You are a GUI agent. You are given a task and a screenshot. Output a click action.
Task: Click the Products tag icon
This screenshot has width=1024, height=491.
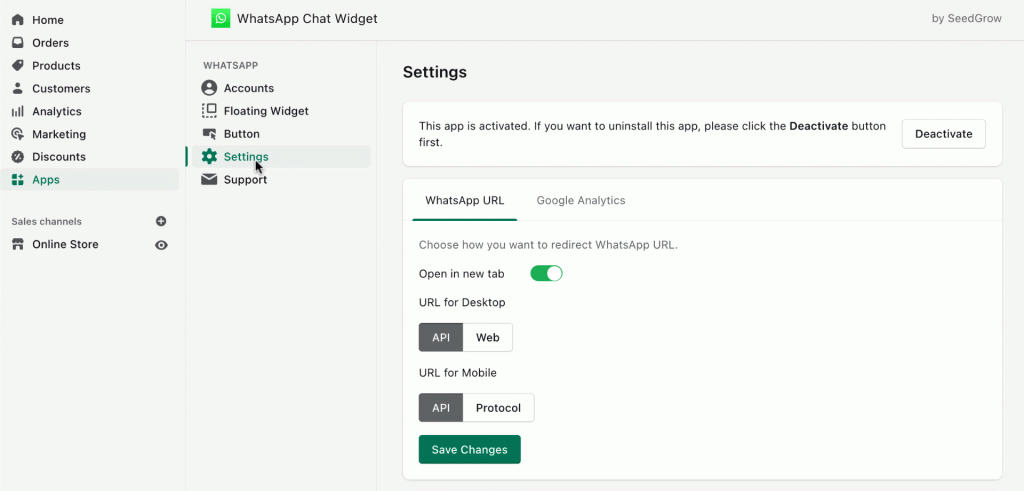pos(17,66)
